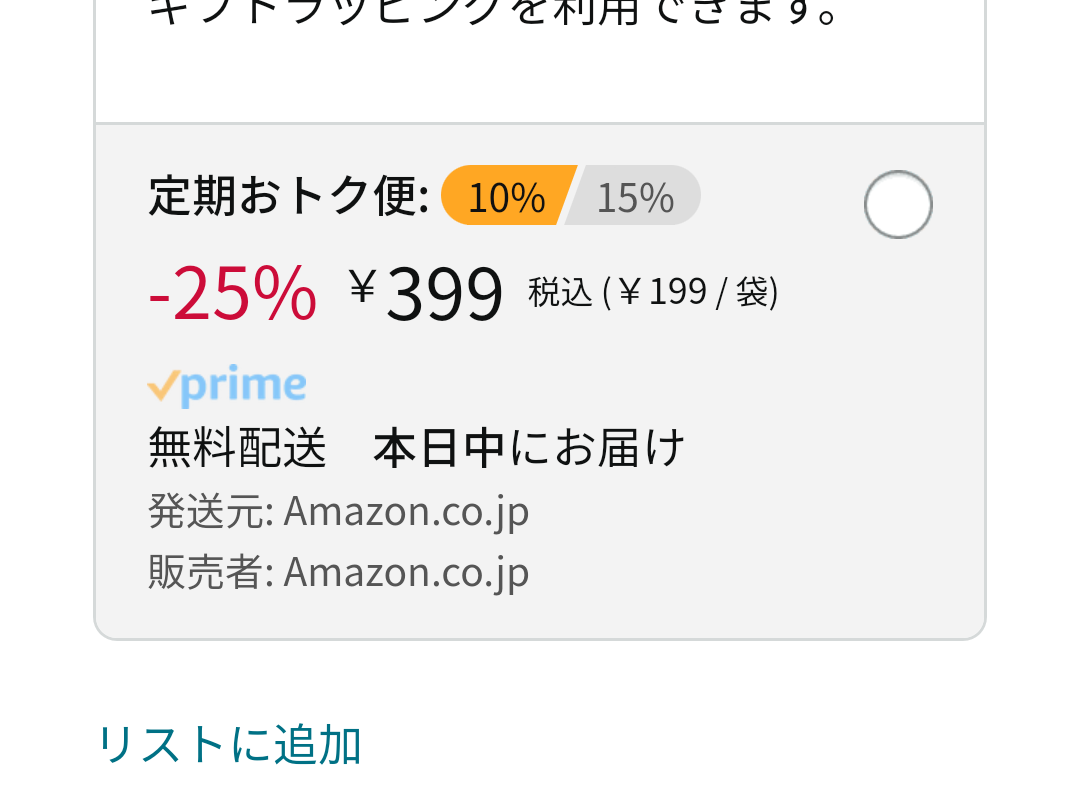Viewport: 1080px width, 788px height.
Task: Click the orange prime checkmark
Action: point(163,385)
